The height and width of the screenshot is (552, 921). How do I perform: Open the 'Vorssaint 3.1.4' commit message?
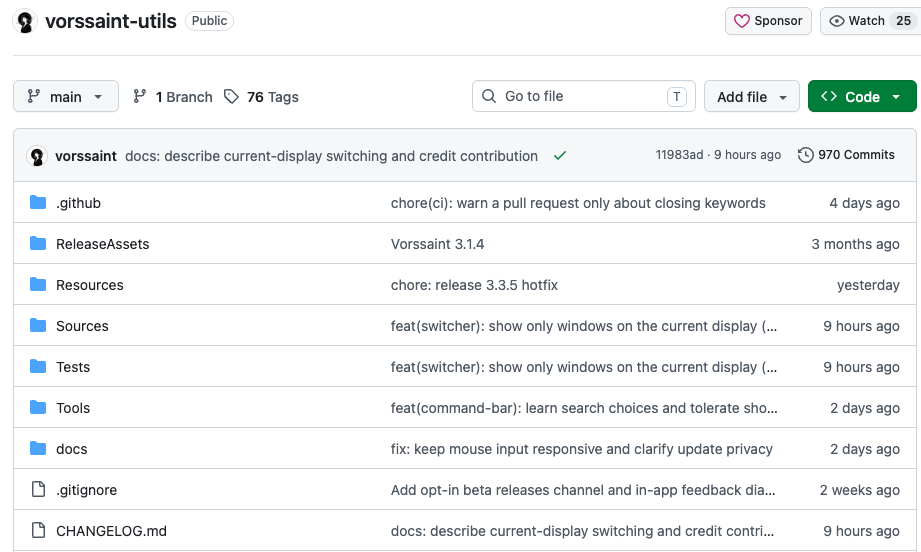(x=438, y=244)
